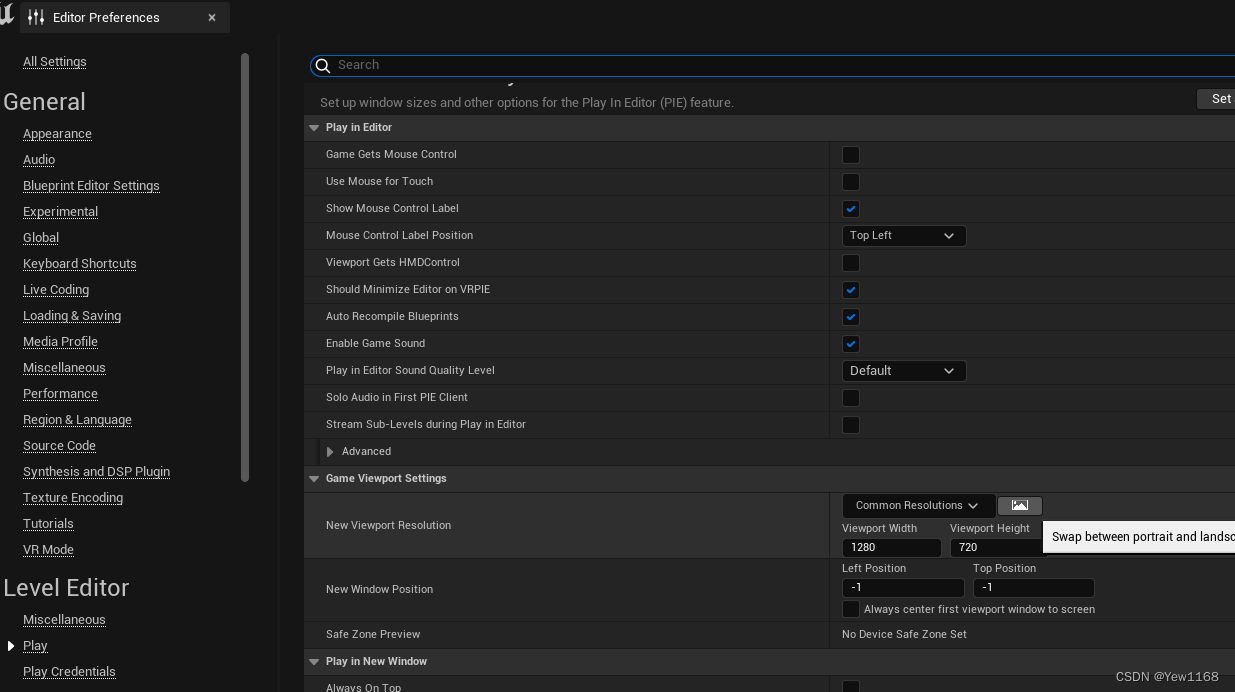Click the arrow beside Play in sidebar
Viewport: 1235px width, 692px height.
pos(11,646)
